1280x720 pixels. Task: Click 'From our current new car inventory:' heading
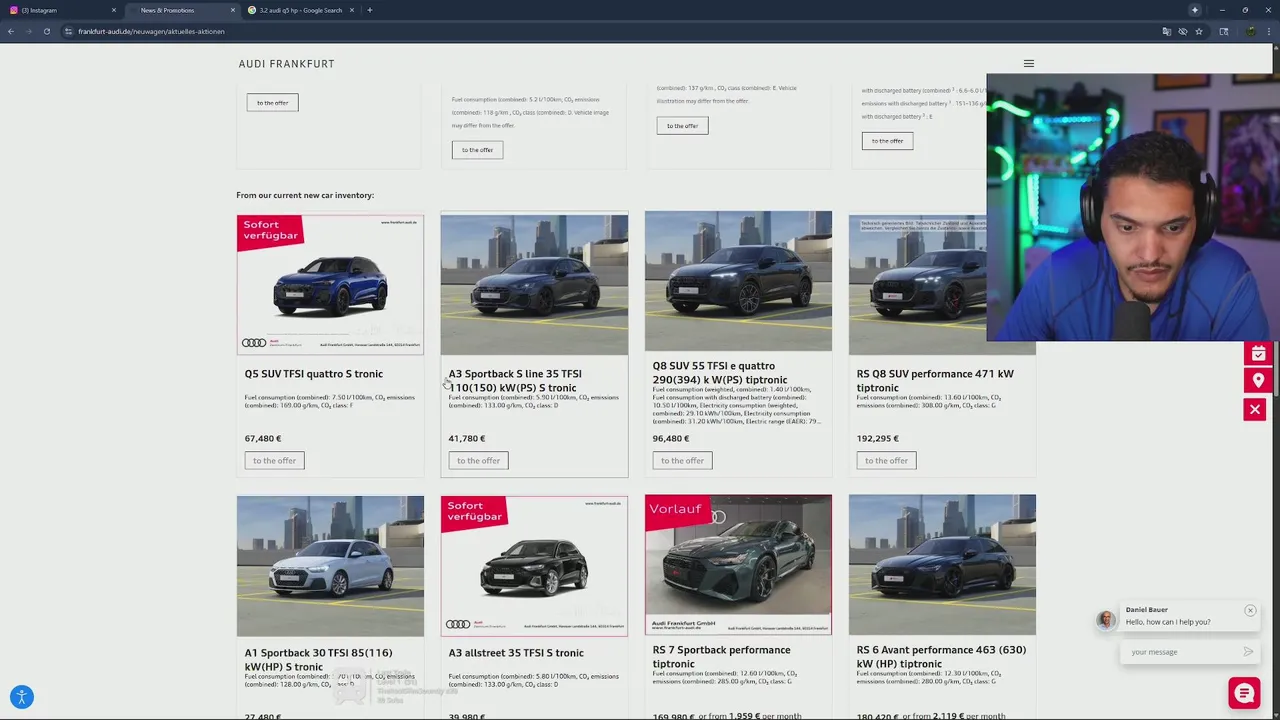pos(305,195)
